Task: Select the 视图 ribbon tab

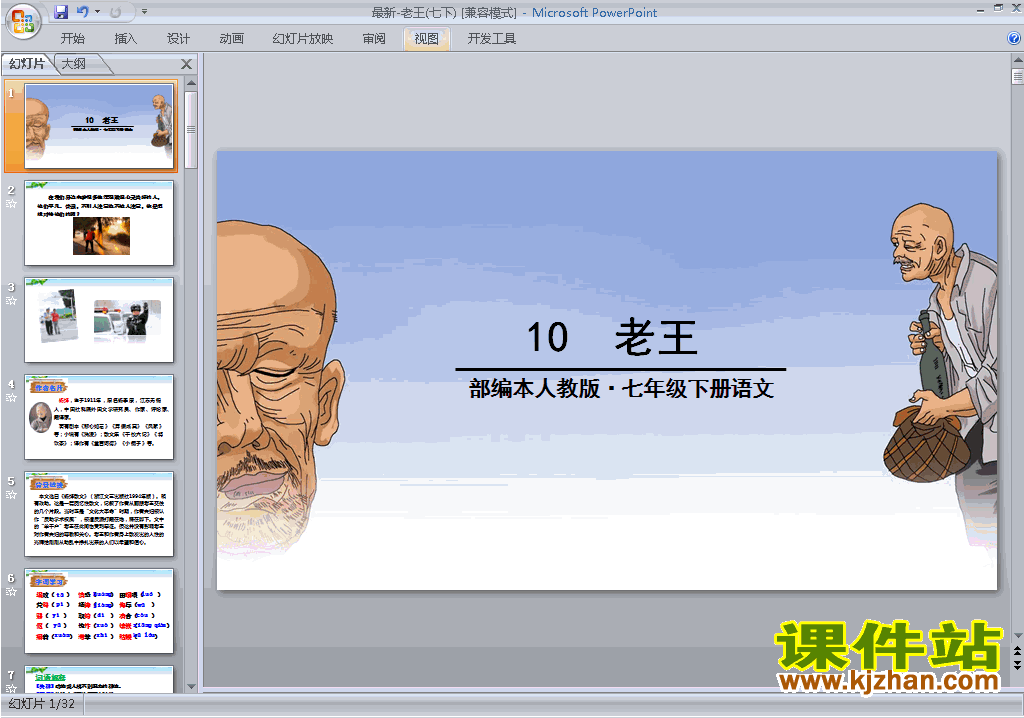Action: (426, 39)
